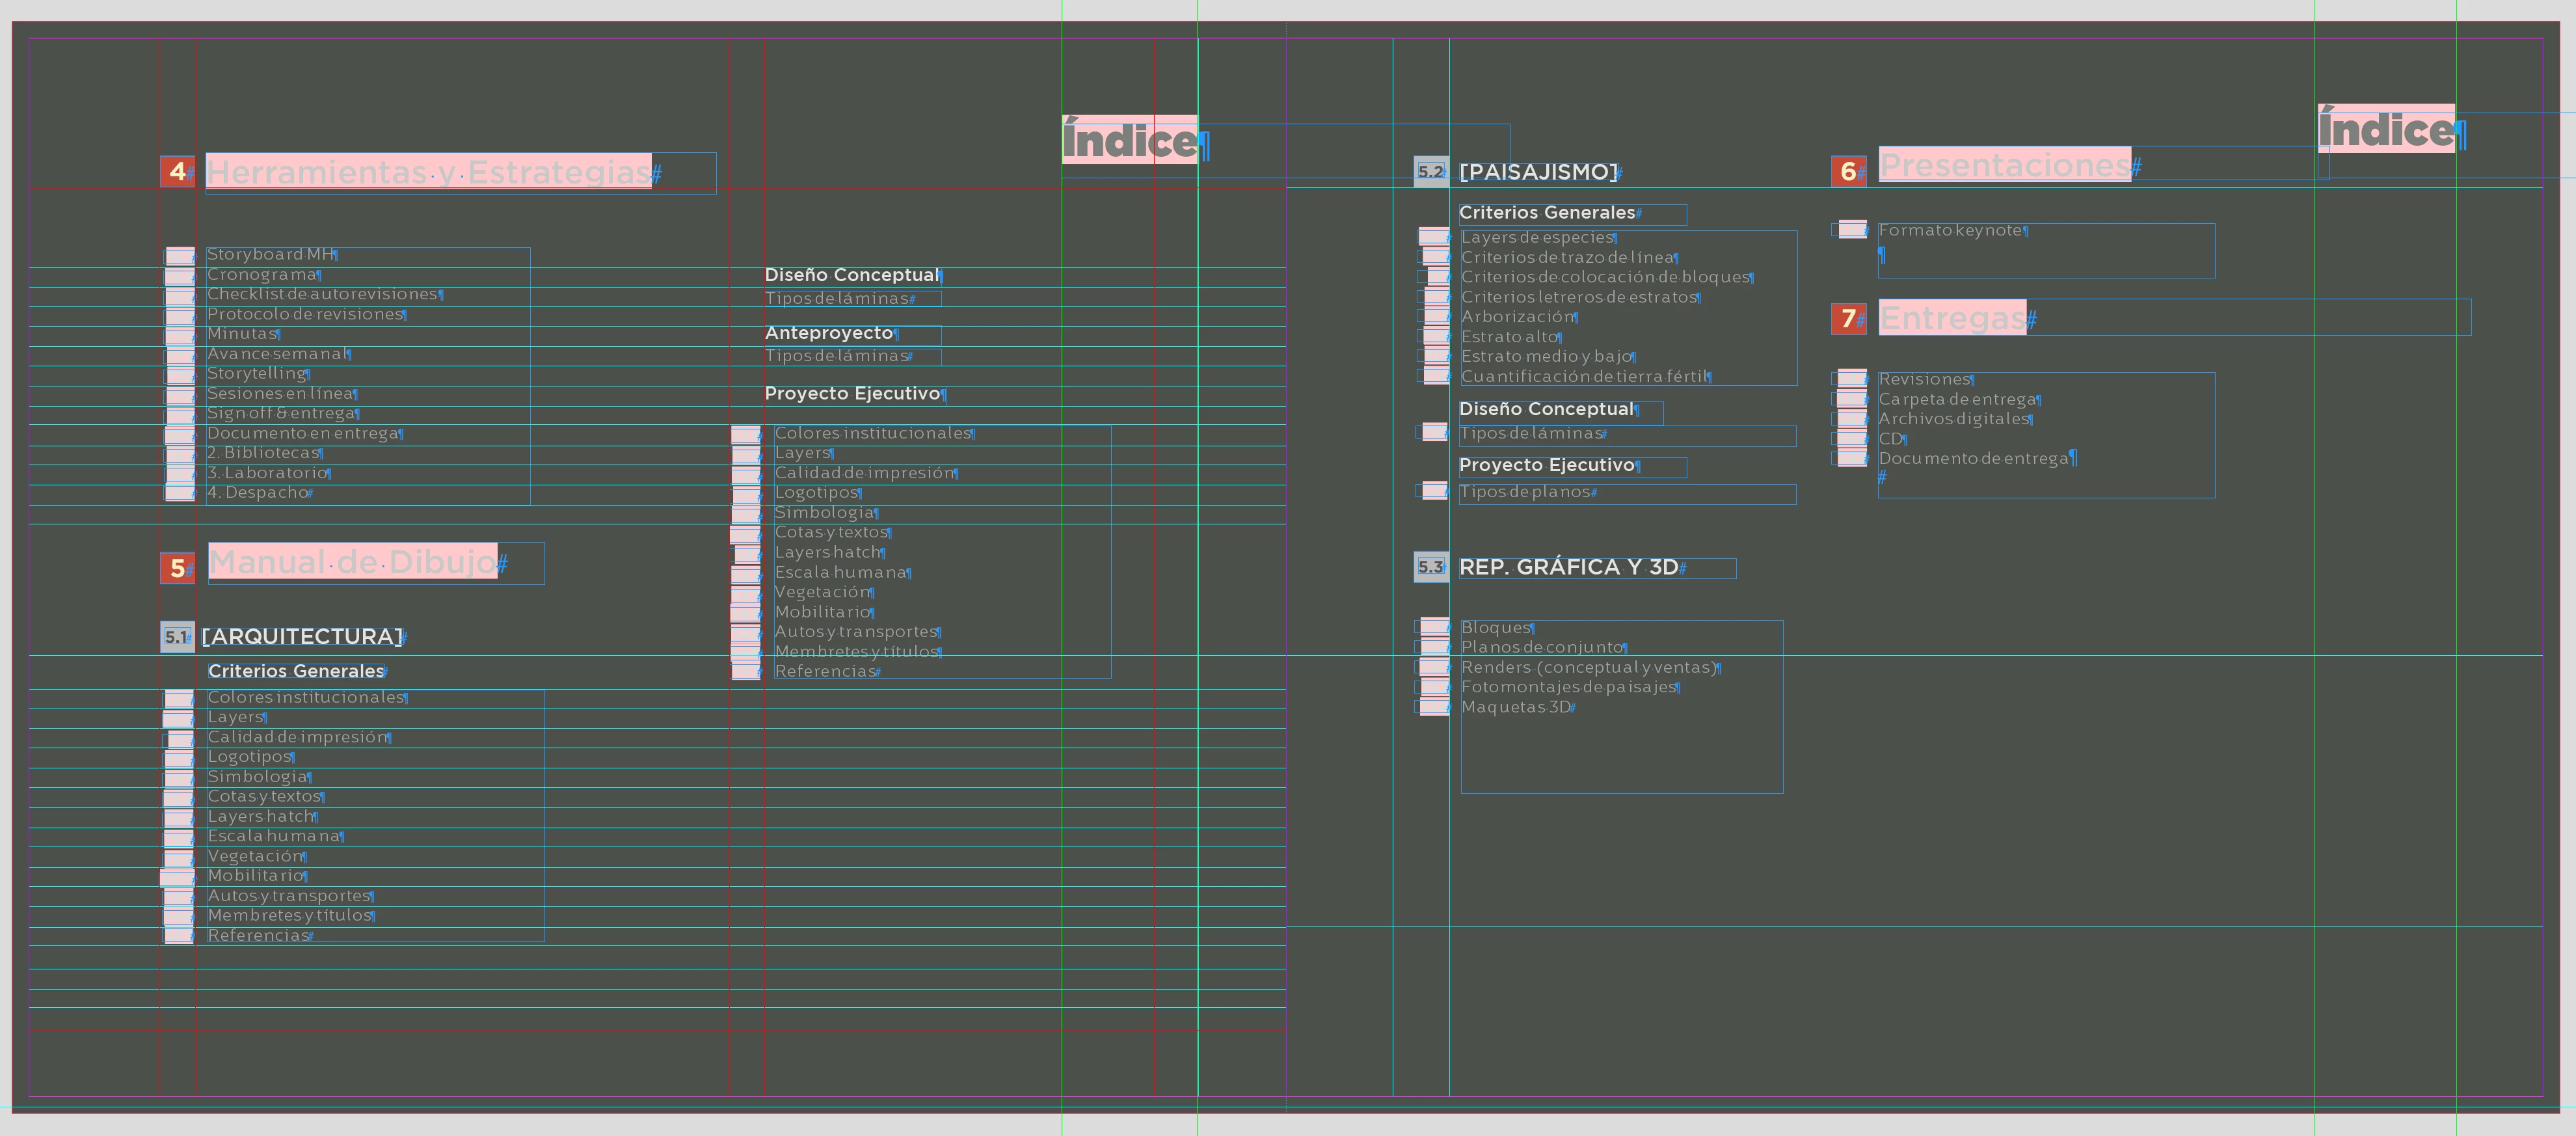Click the Manual de Dibujo title
2576x1136 pixels.
pyautogui.click(x=352, y=562)
